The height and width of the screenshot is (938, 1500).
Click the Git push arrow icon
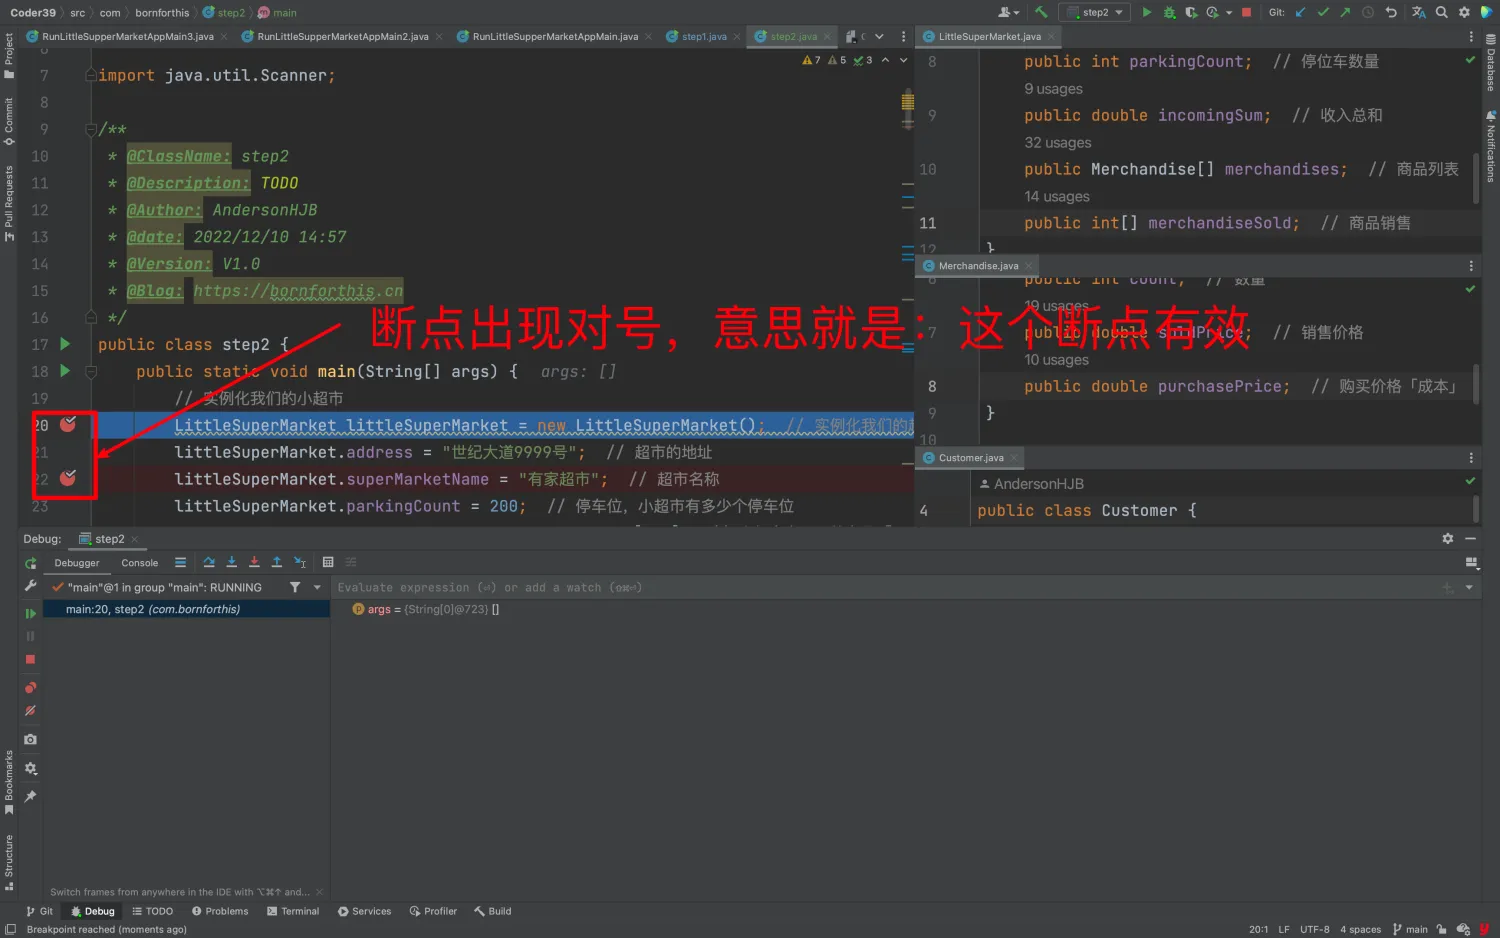pos(1345,12)
